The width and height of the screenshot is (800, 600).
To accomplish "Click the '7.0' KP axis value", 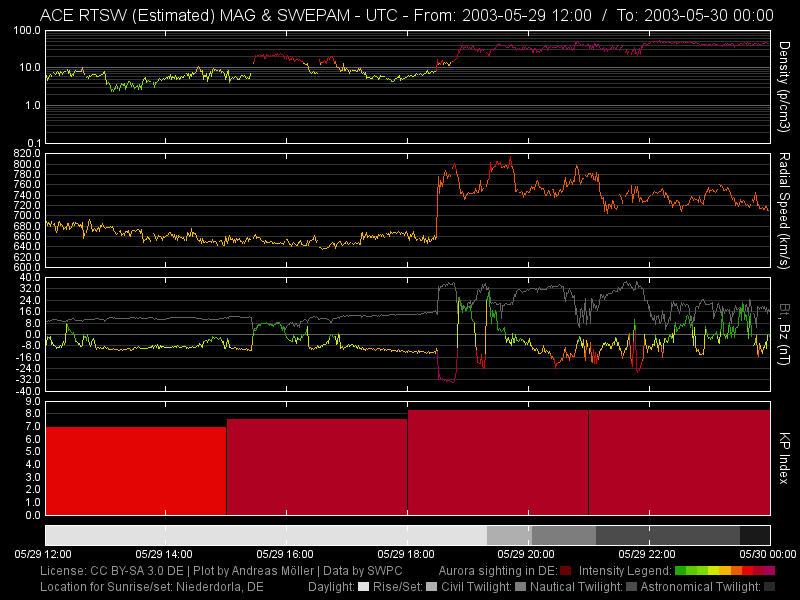I will tap(33, 427).
